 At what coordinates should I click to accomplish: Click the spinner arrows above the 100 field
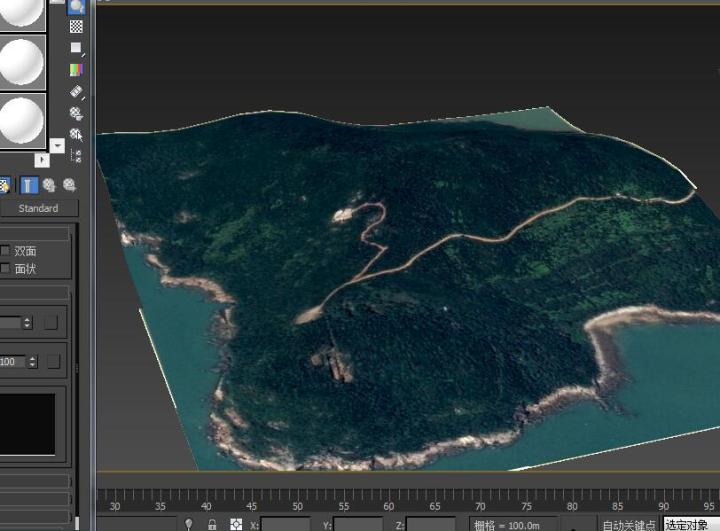click(28, 322)
